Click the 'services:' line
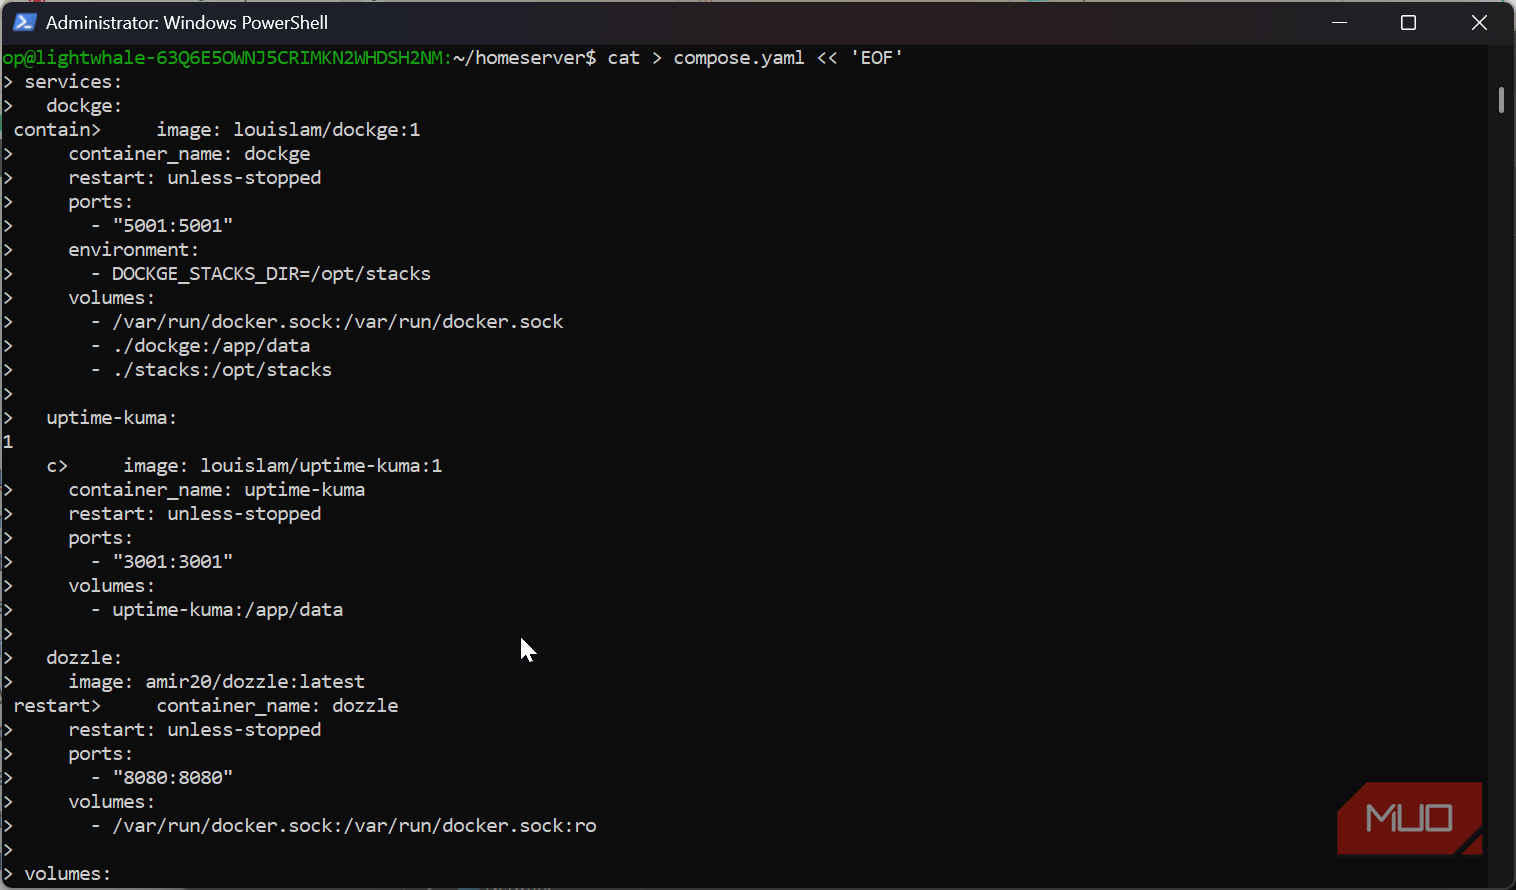The image size is (1516, 890). (73, 82)
